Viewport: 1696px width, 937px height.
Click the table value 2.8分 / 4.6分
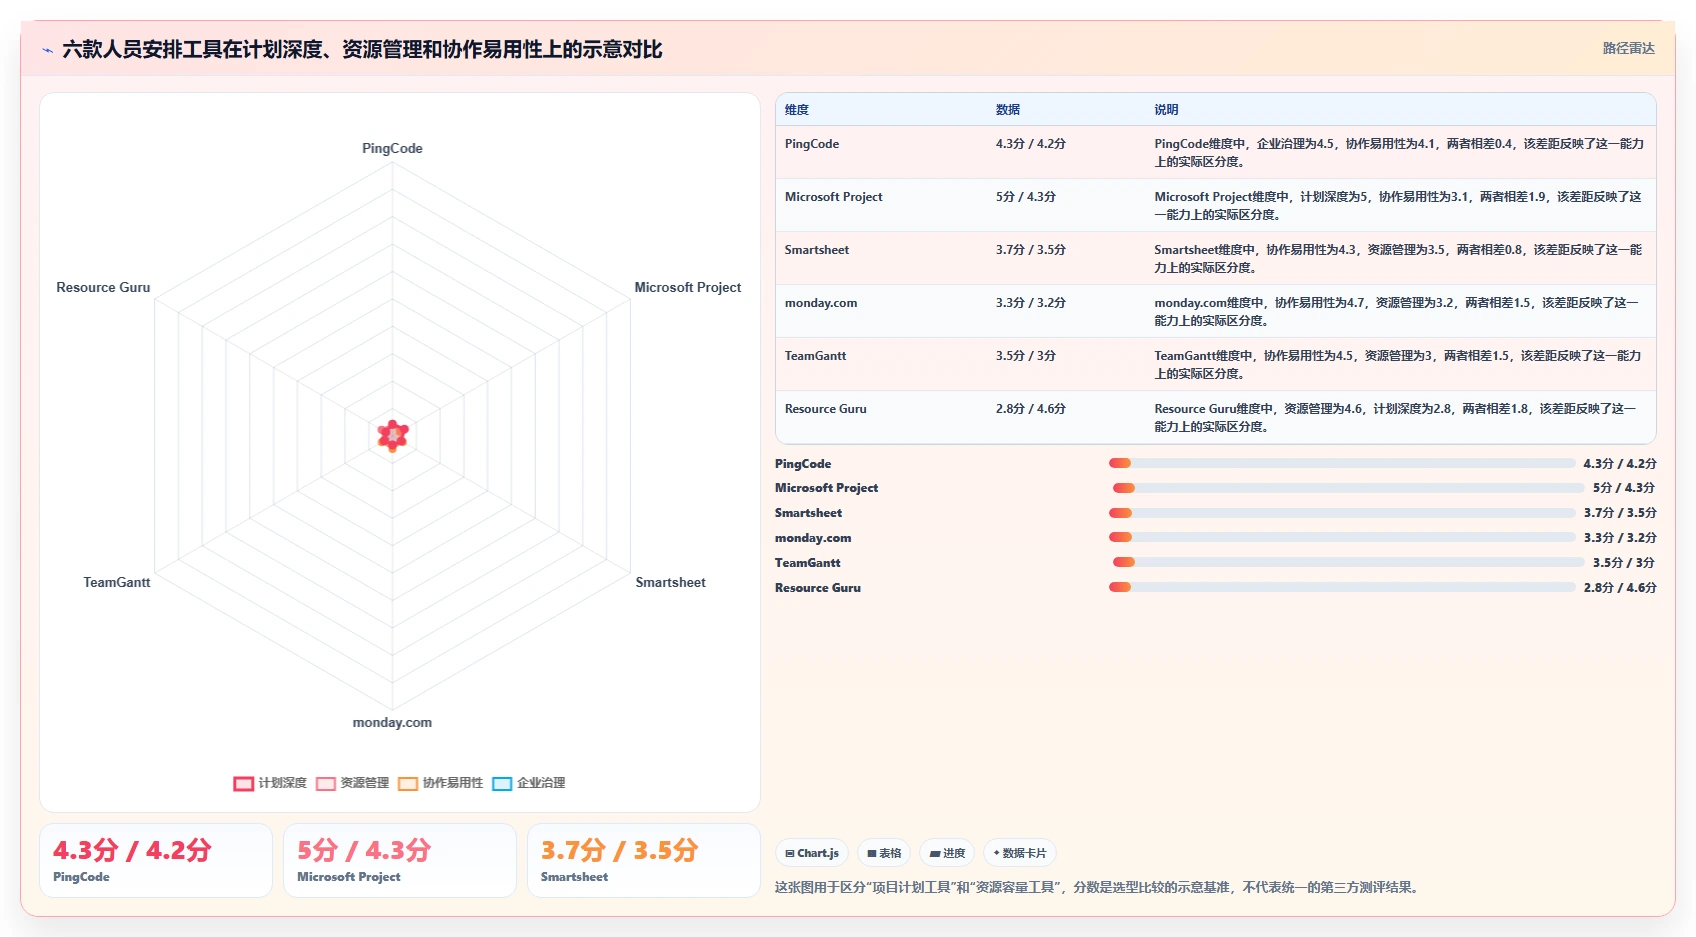1030,409
